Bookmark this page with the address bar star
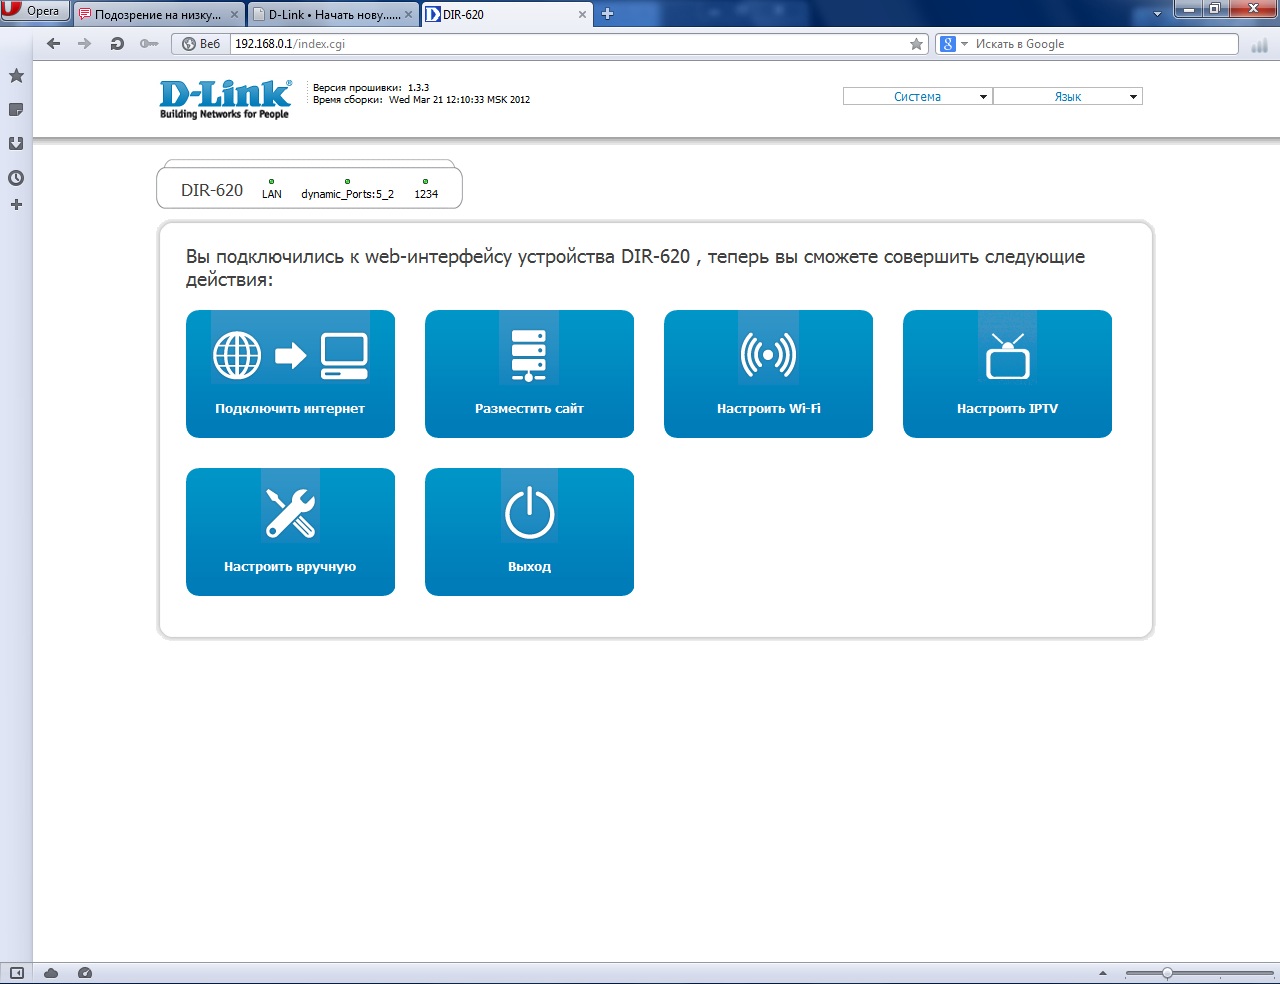This screenshot has width=1280, height=984. [x=916, y=44]
